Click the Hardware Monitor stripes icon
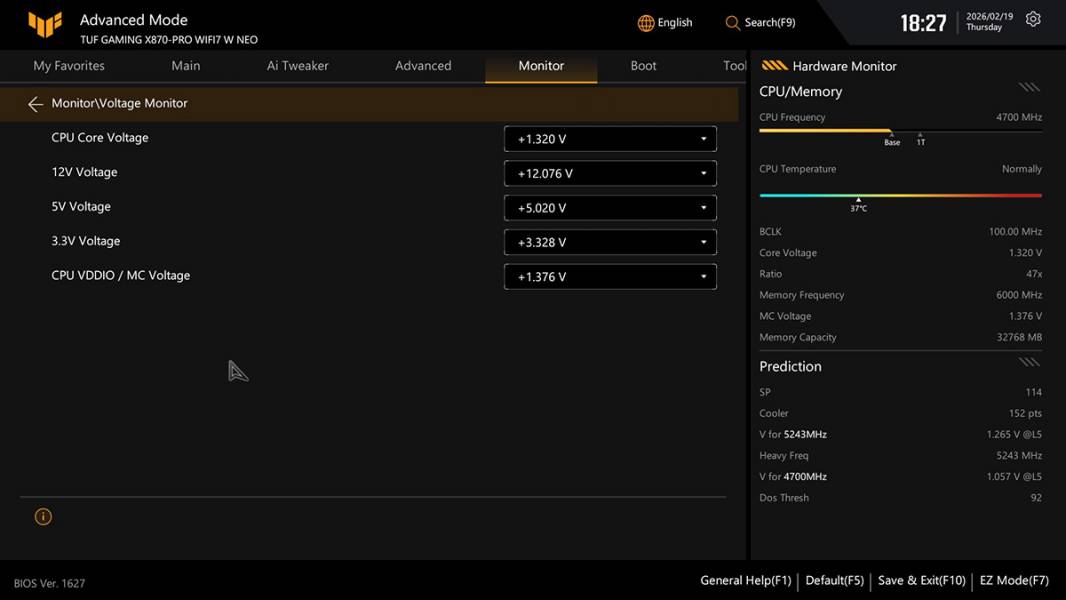This screenshot has width=1066, height=600. click(774, 66)
